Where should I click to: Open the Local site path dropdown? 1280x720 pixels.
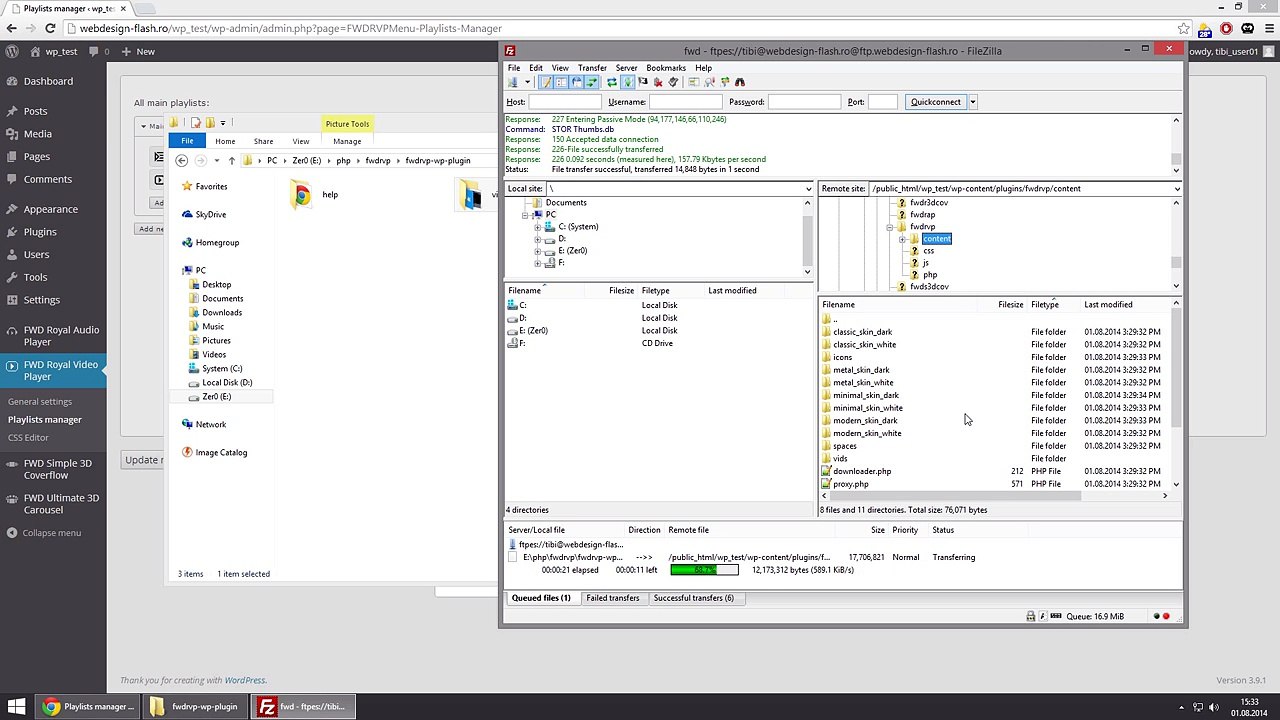[808, 189]
